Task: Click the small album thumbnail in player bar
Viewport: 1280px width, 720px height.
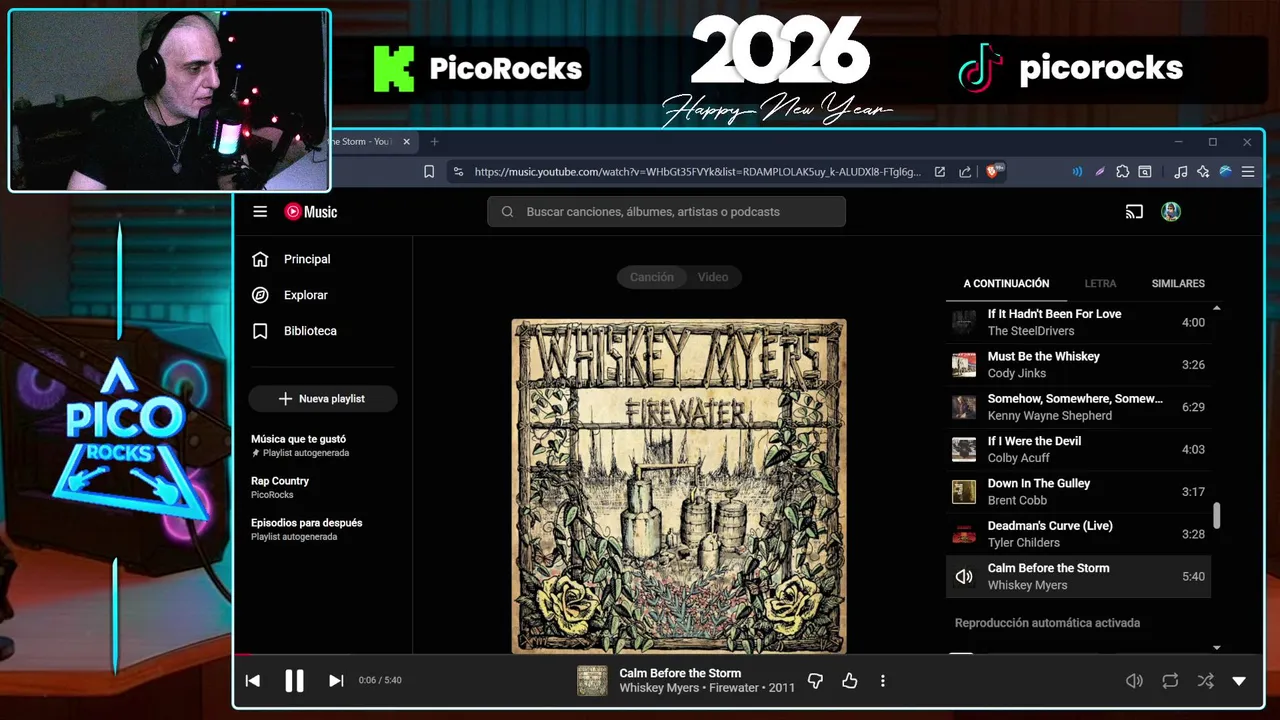Action: click(592, 681)
